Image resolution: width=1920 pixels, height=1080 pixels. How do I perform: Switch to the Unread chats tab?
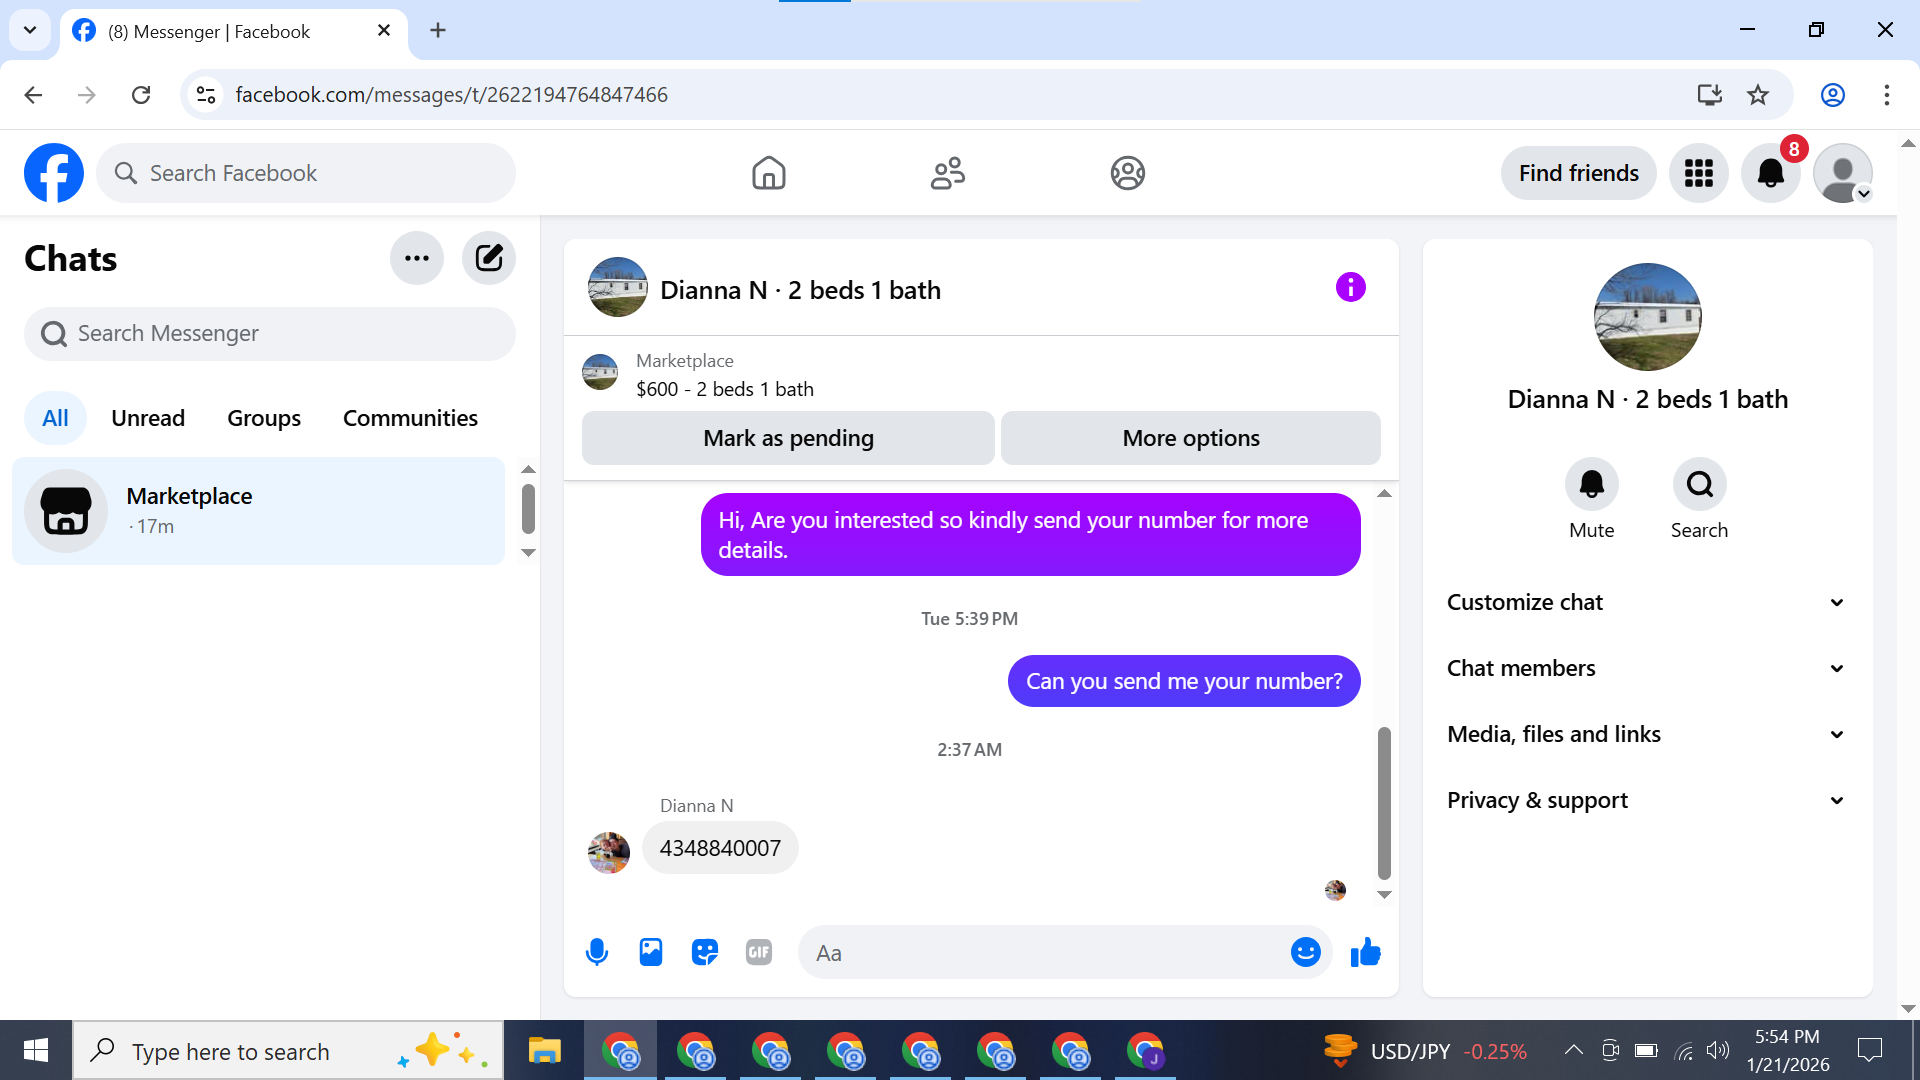(148, 418)
